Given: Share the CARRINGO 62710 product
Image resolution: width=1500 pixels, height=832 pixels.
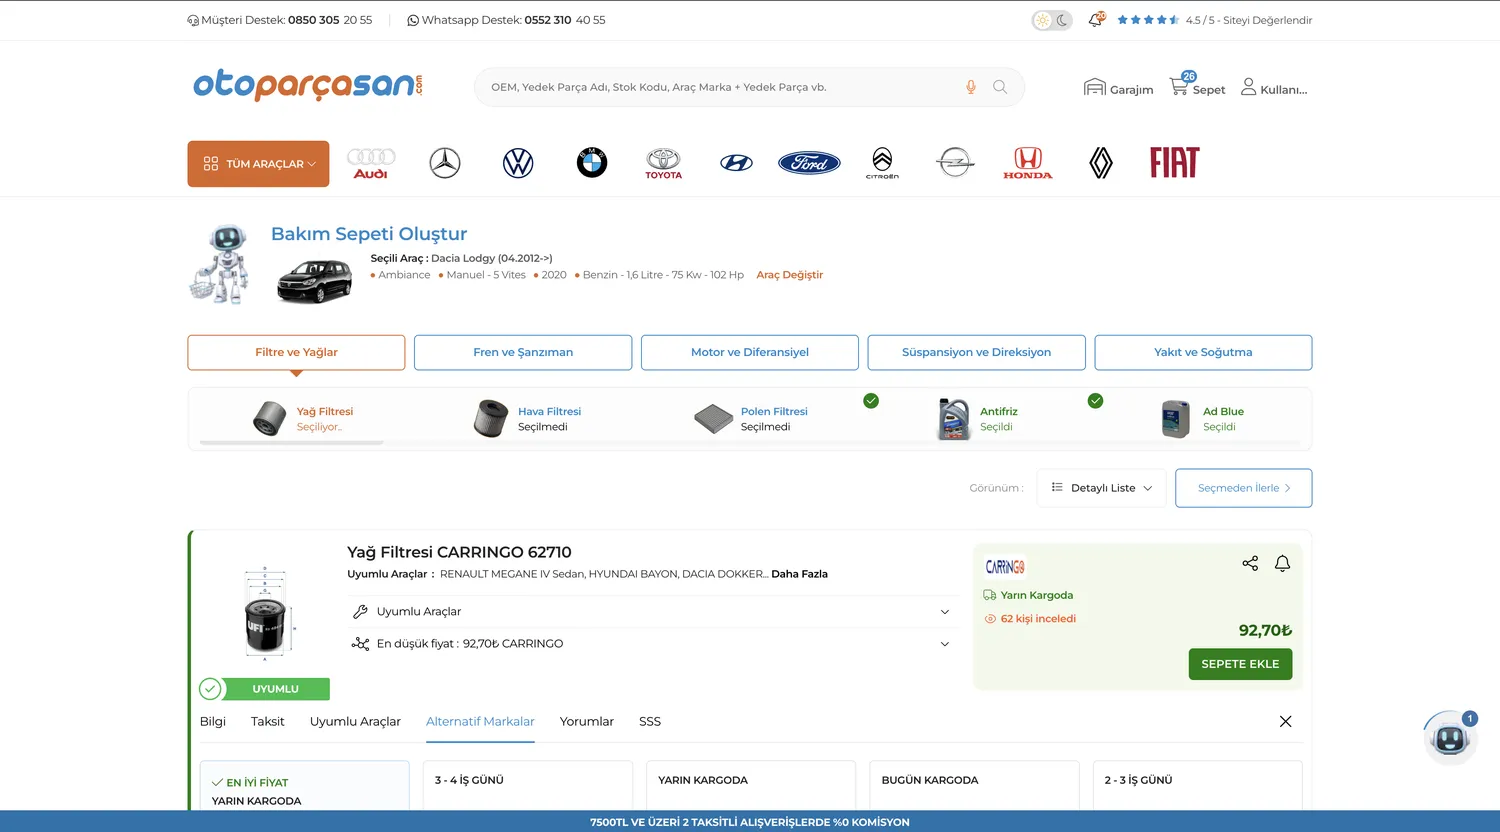Looking at the screenshot, I should (1250, 563).
